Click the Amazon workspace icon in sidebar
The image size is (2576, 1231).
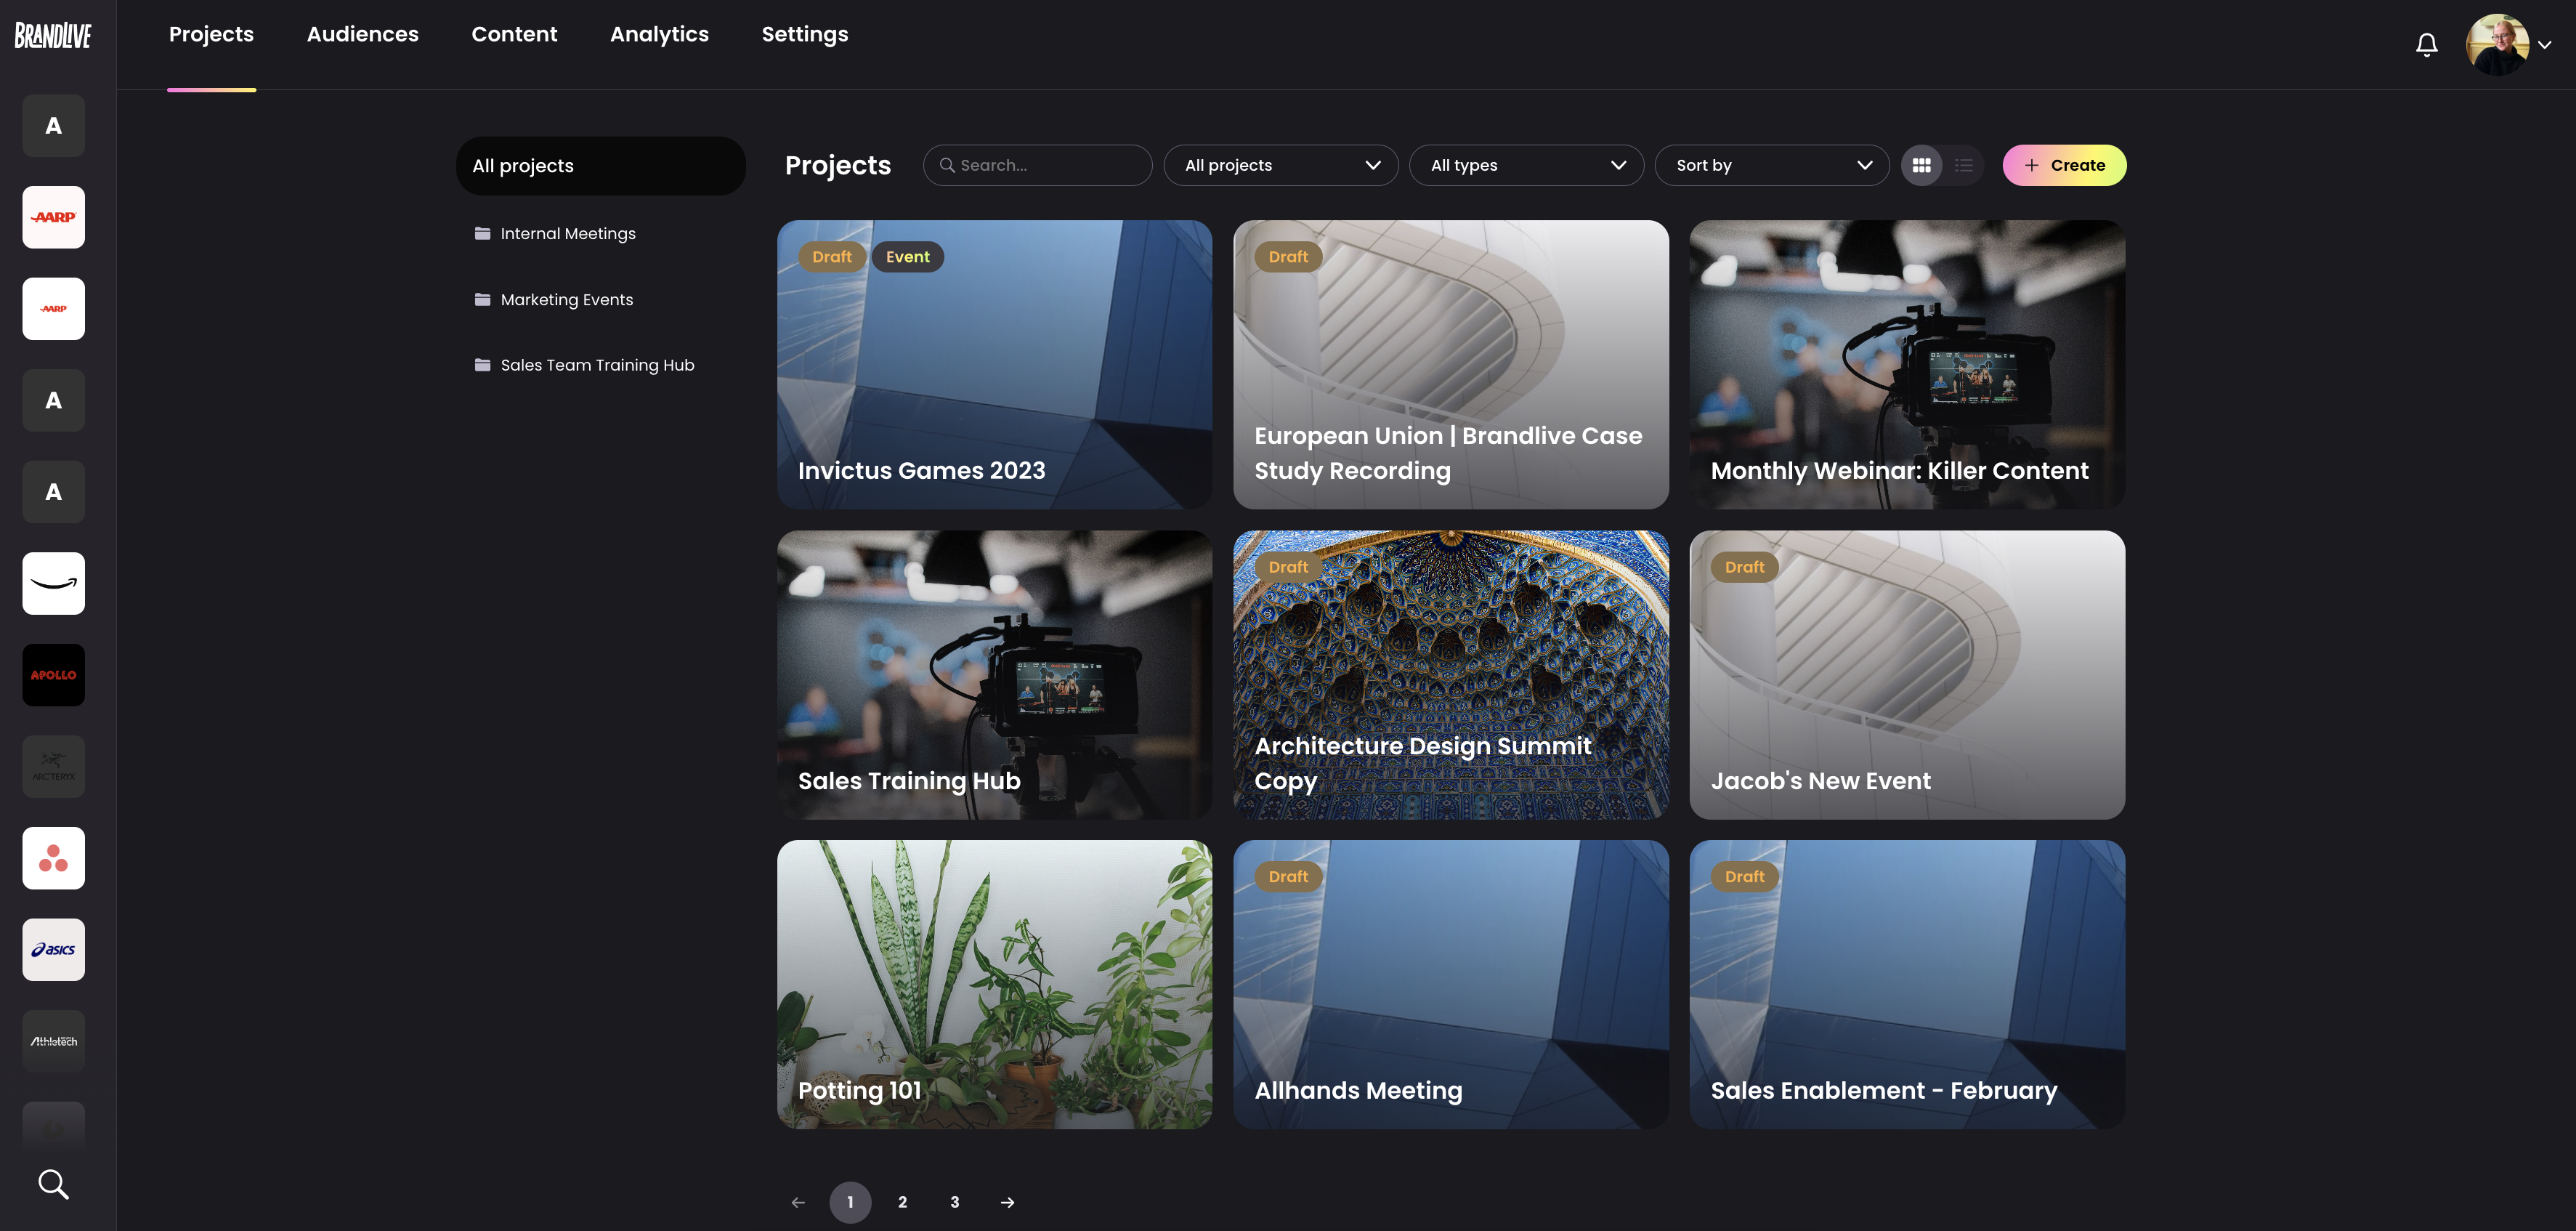pyautogui.click(x=54, y=583)
